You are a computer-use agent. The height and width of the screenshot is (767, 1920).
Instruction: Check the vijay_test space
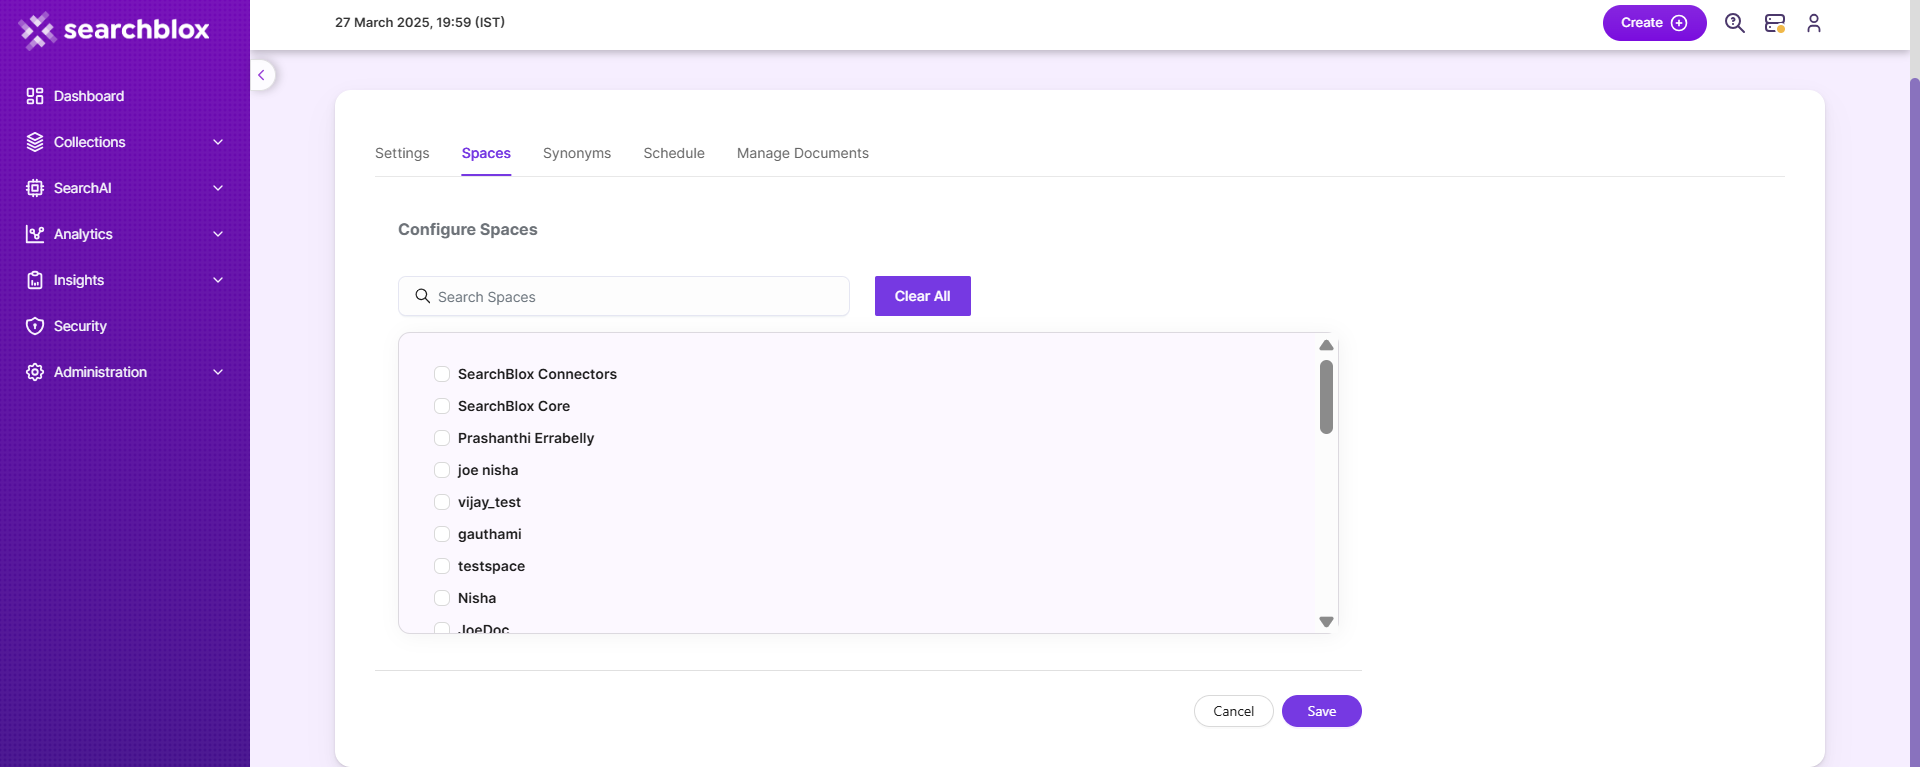[442, 502]
